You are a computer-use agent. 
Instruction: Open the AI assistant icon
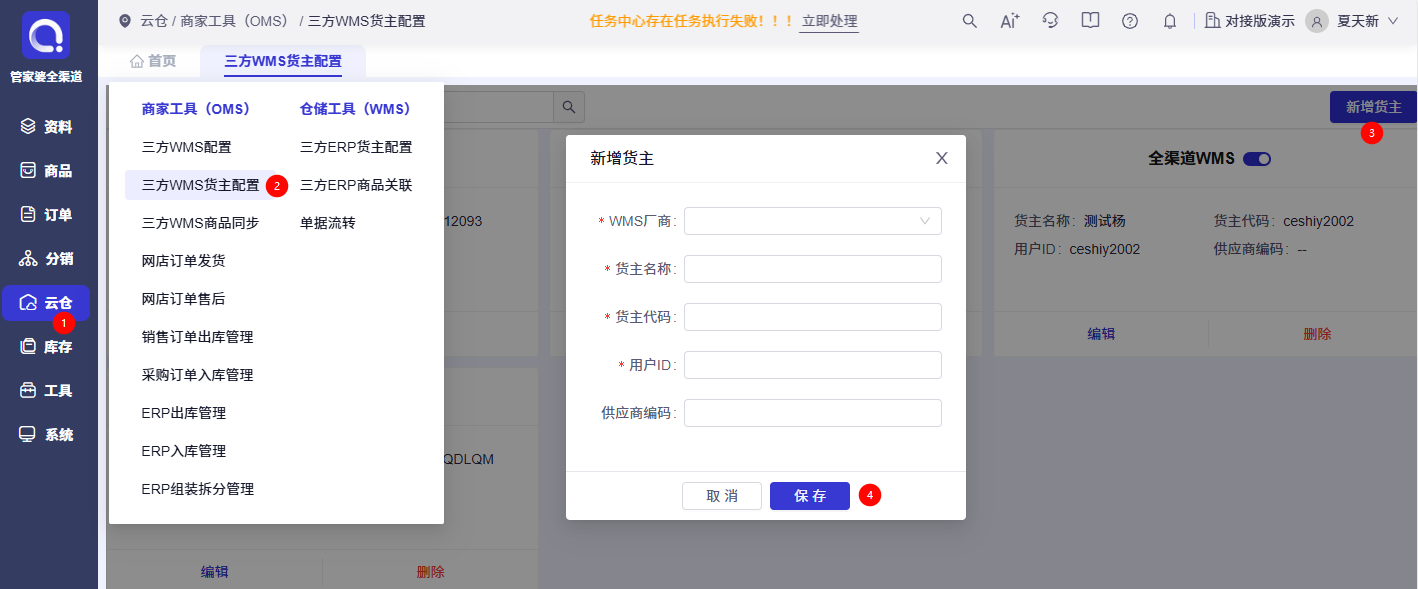[x=1009, y=21]
